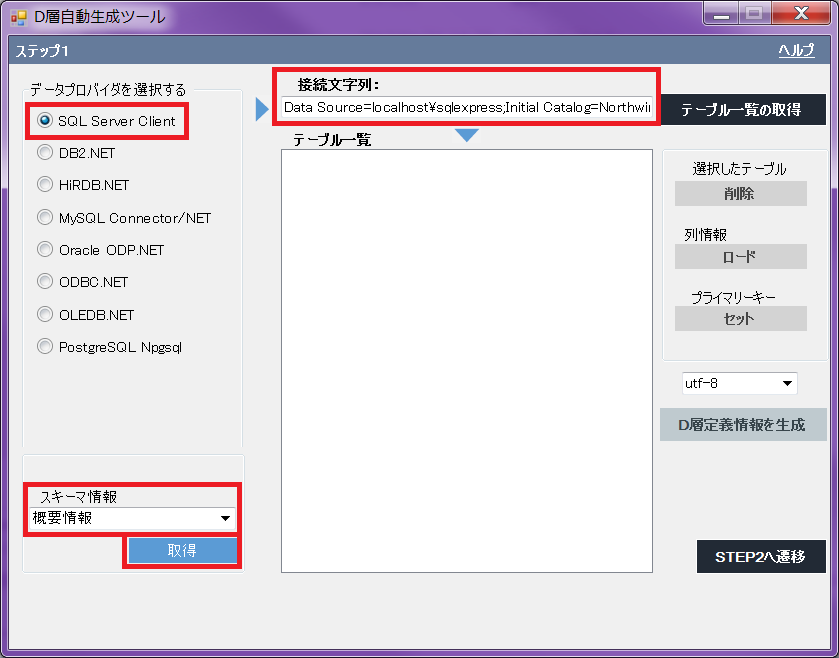Open the ヘルプ link

point(796,51)
